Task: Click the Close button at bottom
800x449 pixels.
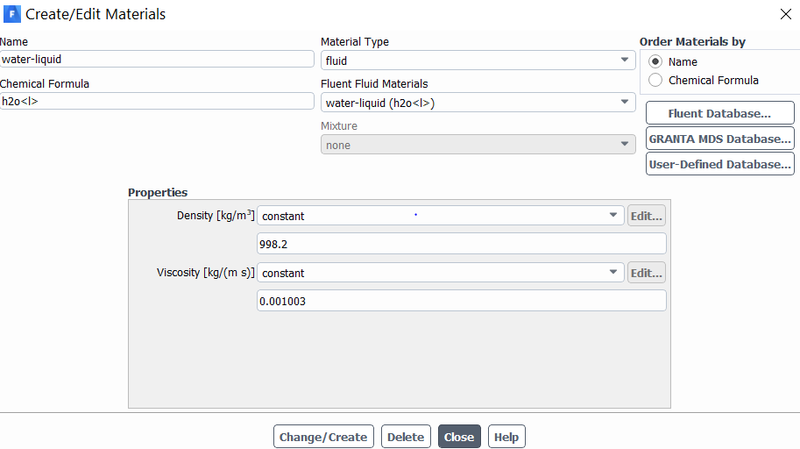Action: 459,437
